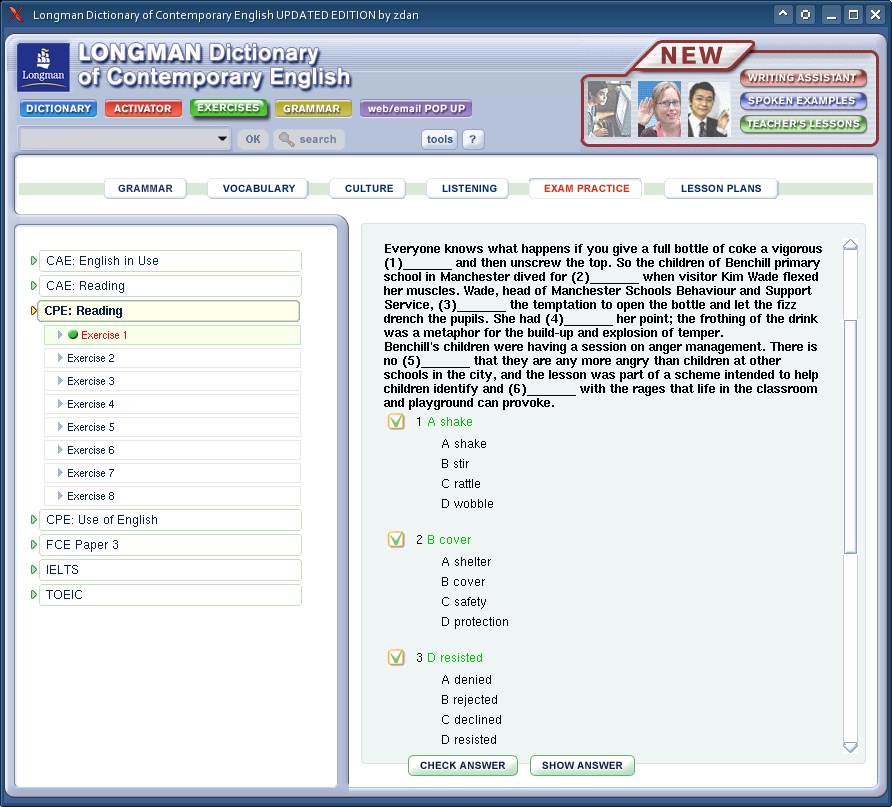Open Exercise 4 in the list
The height and width of the screenshot is (807, 892).
[x=172, y=404]
